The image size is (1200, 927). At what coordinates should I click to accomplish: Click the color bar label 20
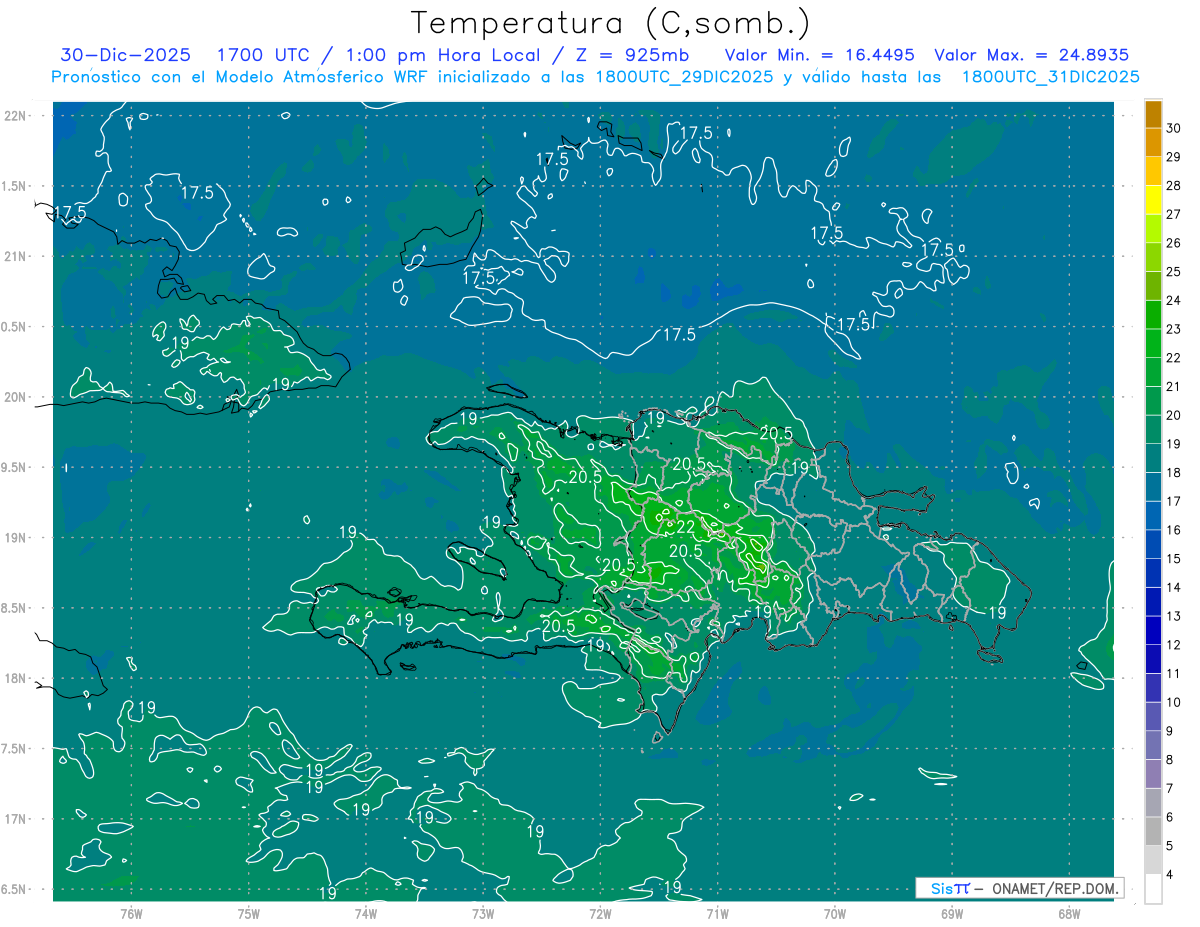coord(1174,415)
